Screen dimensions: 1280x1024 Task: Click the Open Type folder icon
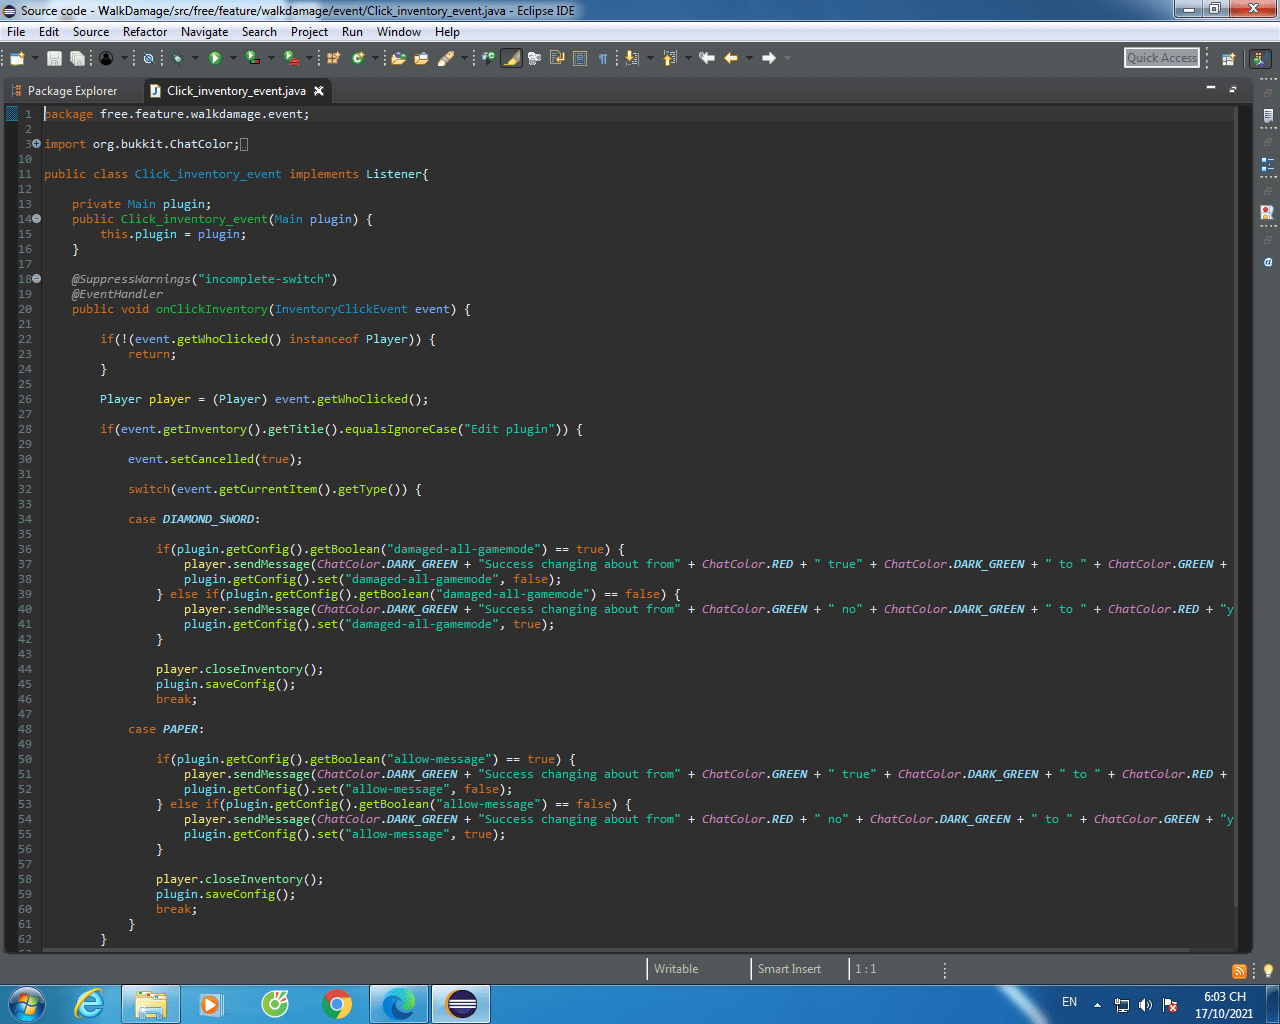(x=398, y=58)
